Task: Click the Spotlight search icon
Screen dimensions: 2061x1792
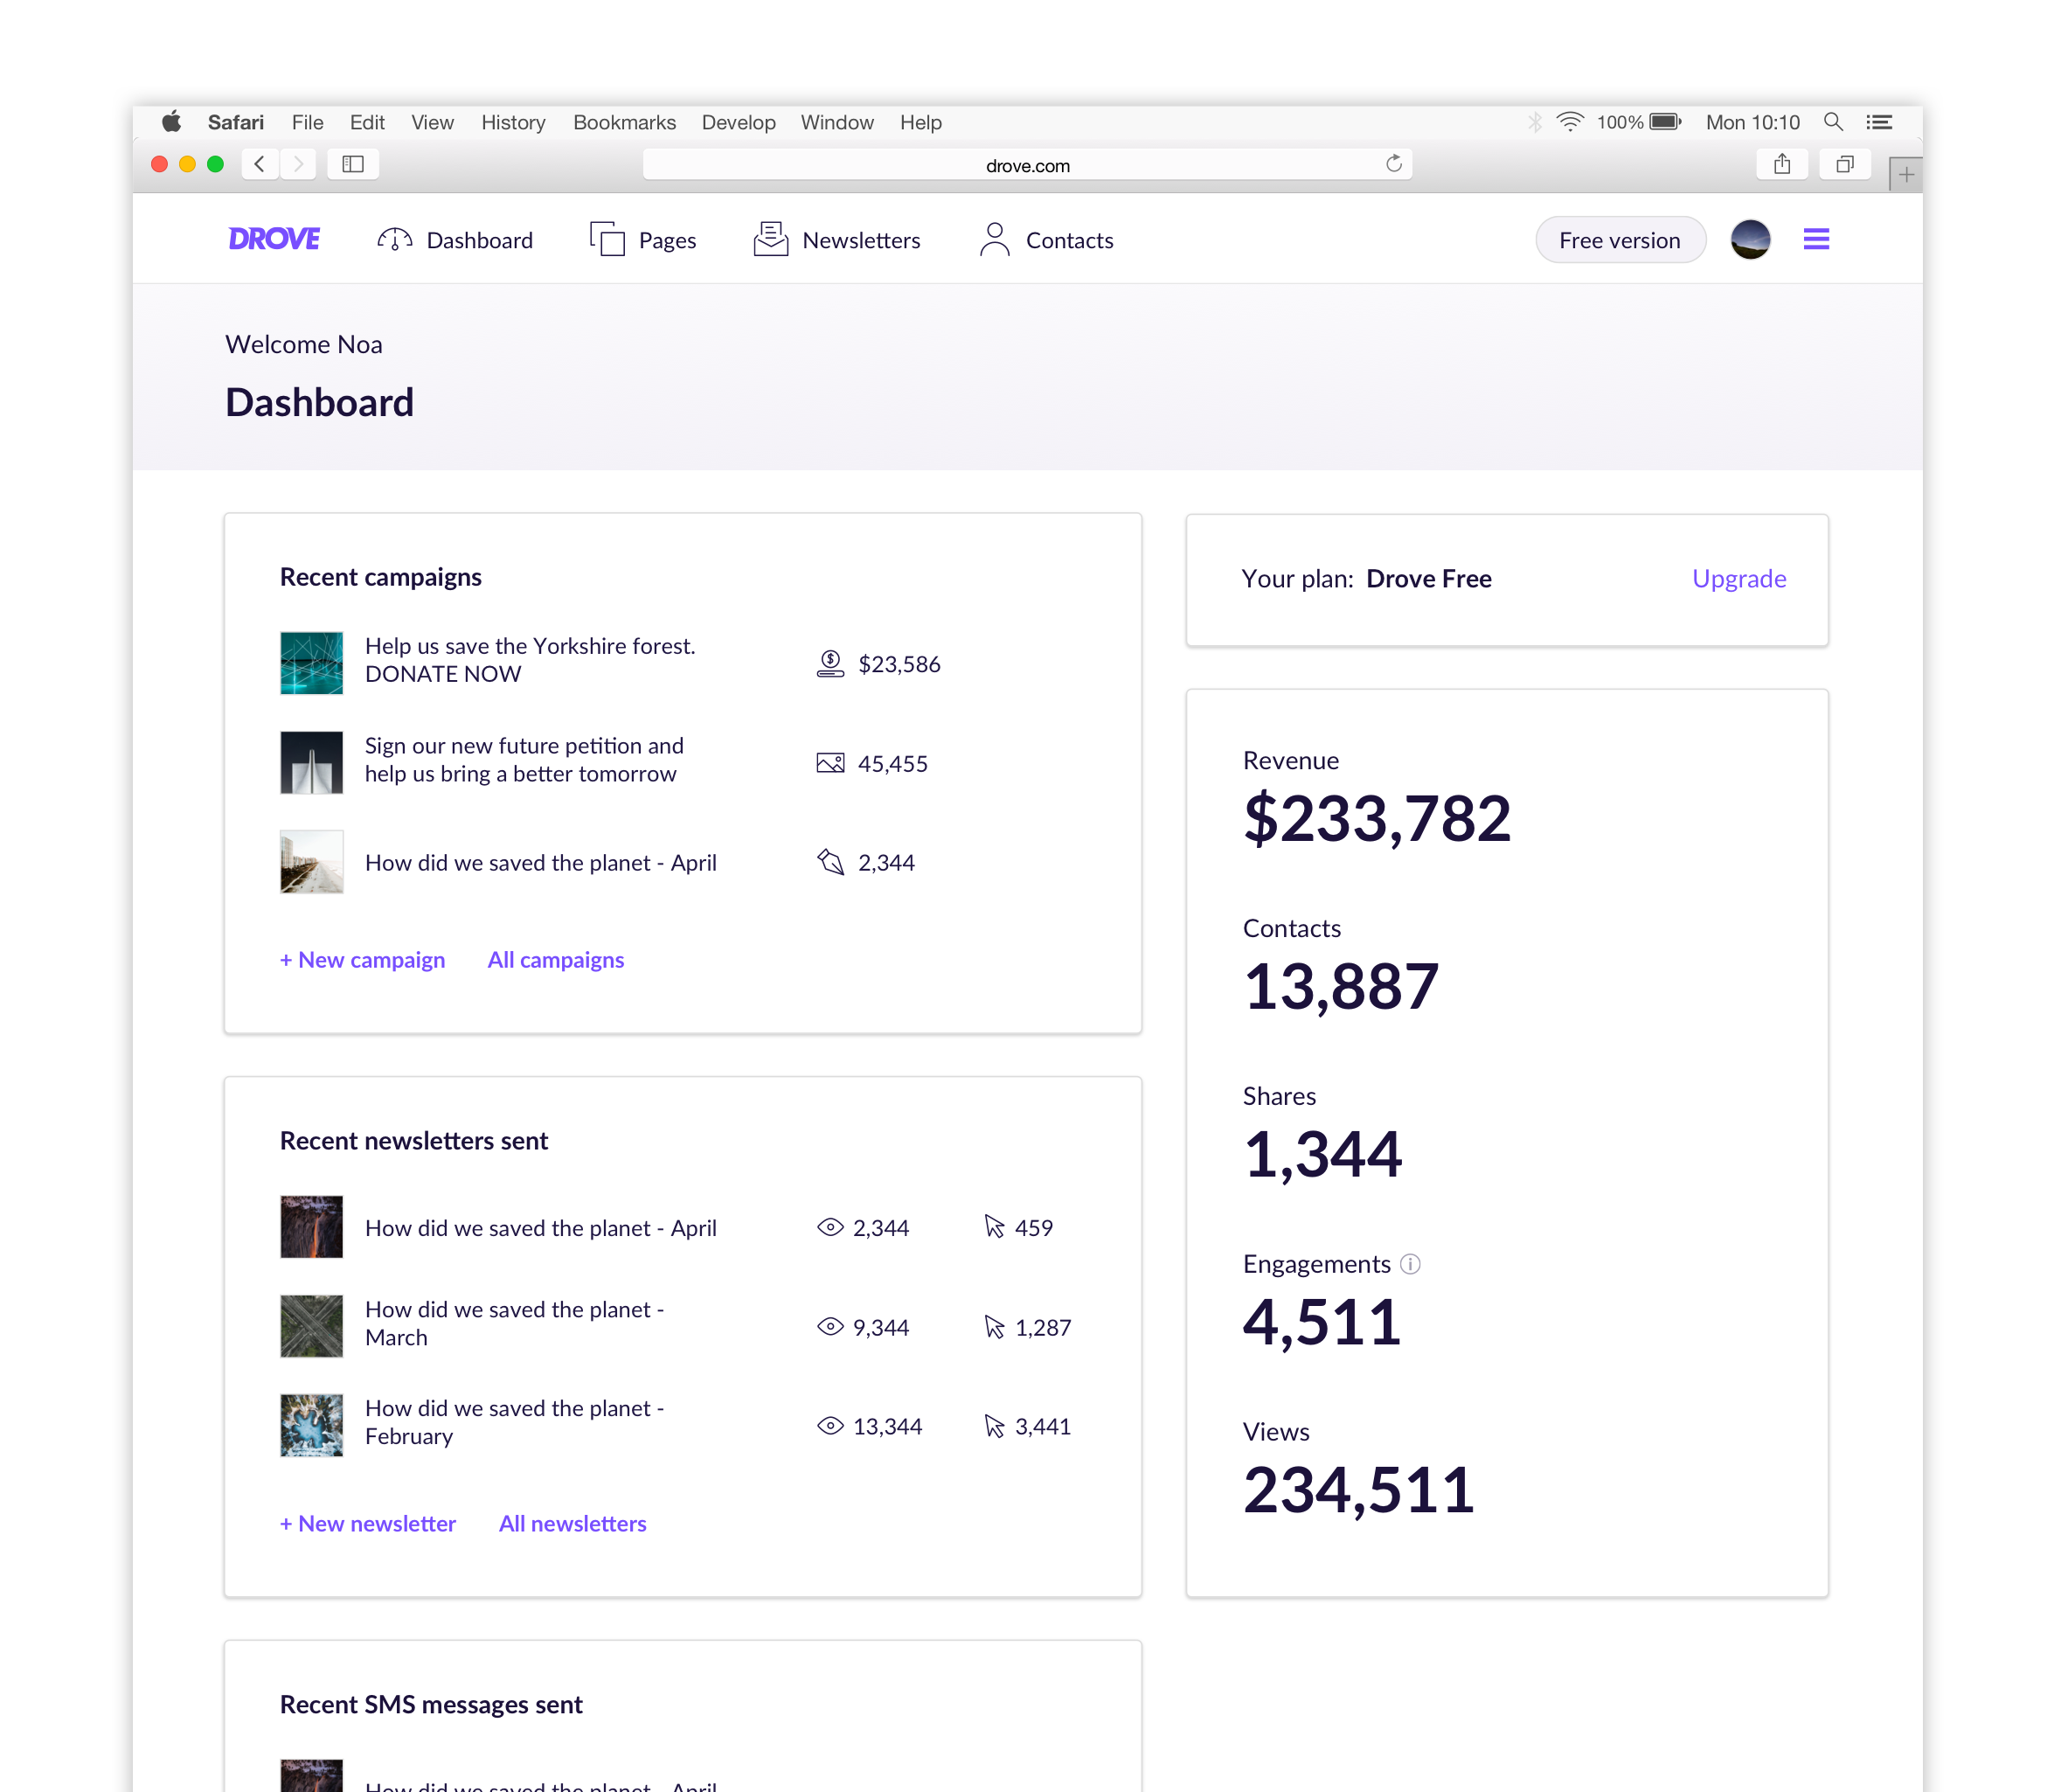Action: point(1833,122)
